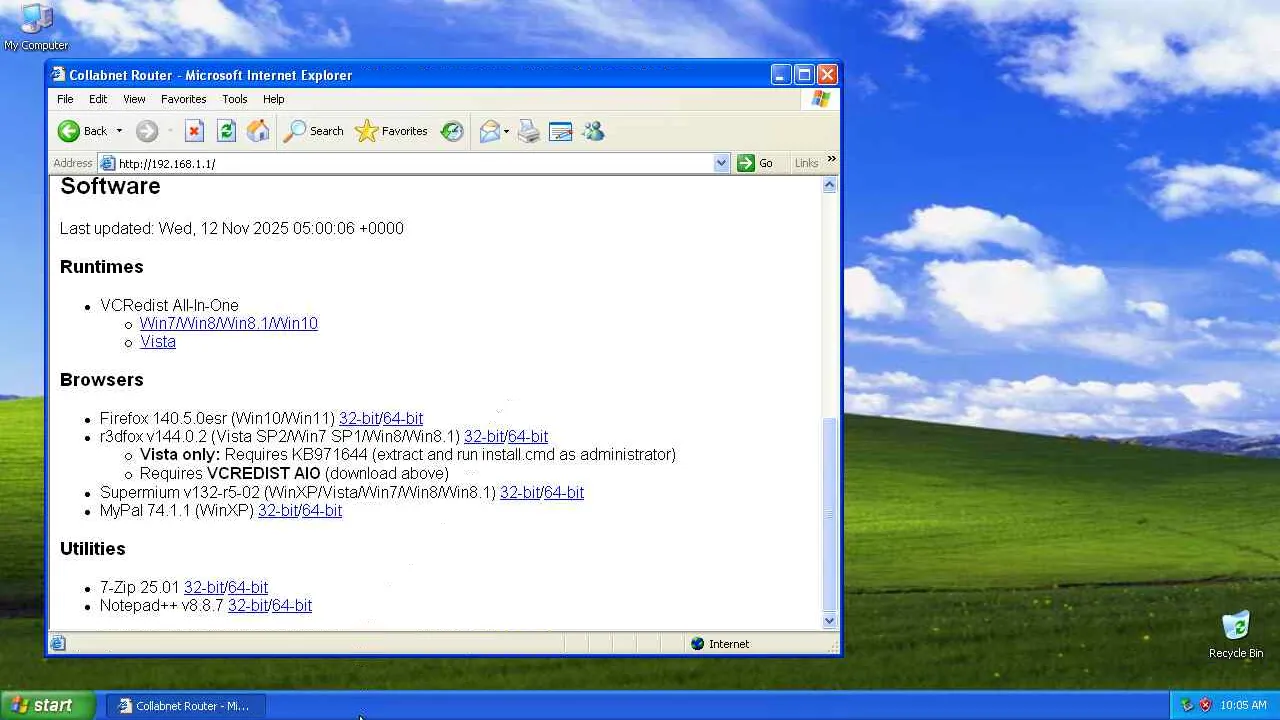1280x720 pixels.
Task: Open the Edit menu
Action: click(98, 99)
